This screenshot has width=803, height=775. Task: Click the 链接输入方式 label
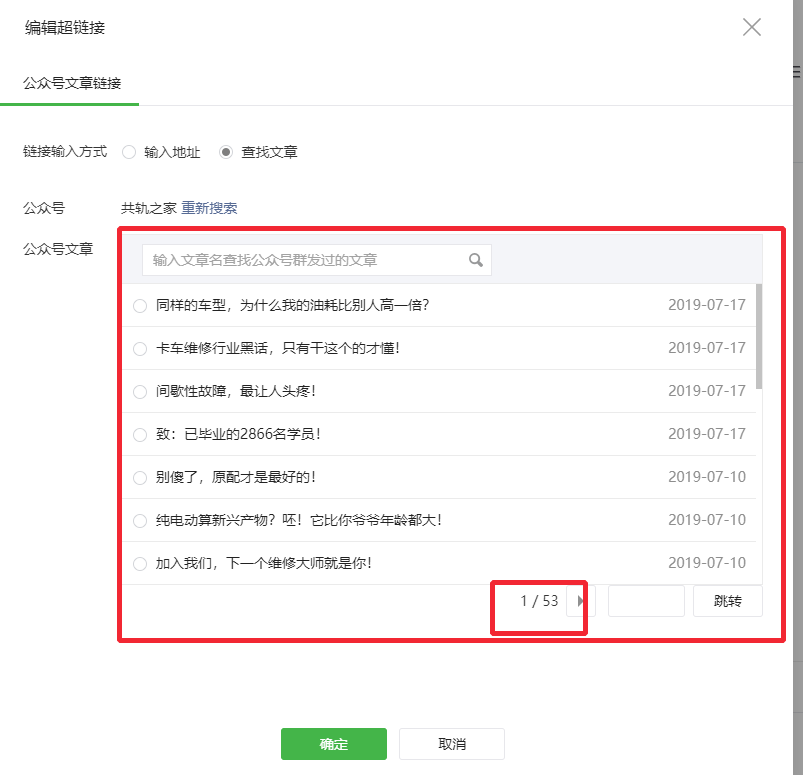[x=65, y=152]
